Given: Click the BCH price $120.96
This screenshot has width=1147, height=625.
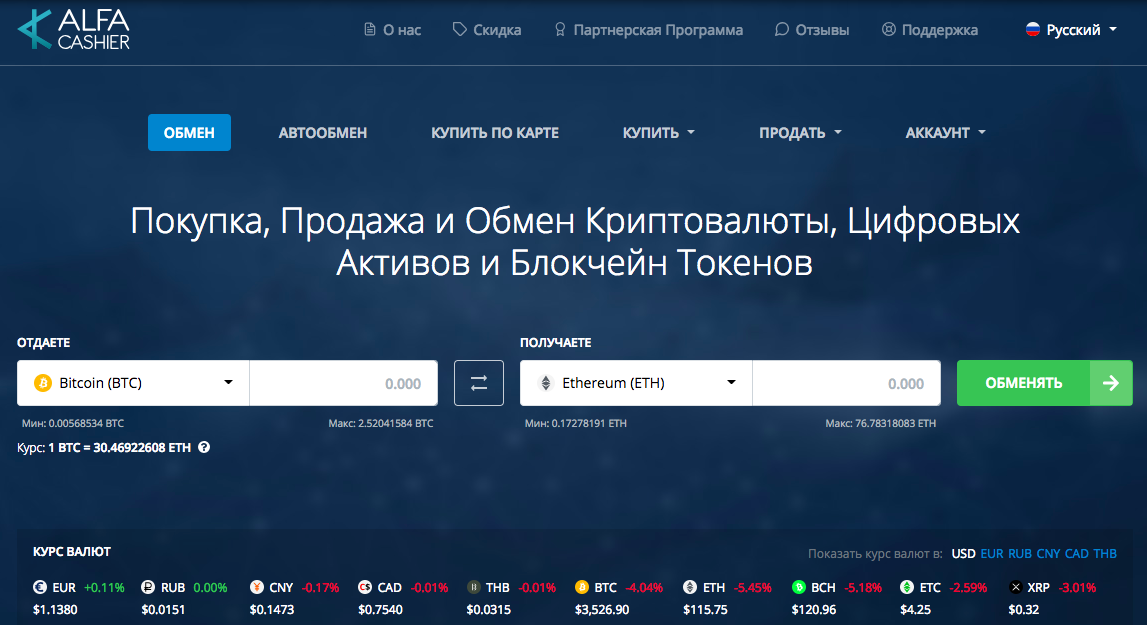Looking at the screenshot, I should (x=813, y=609).
